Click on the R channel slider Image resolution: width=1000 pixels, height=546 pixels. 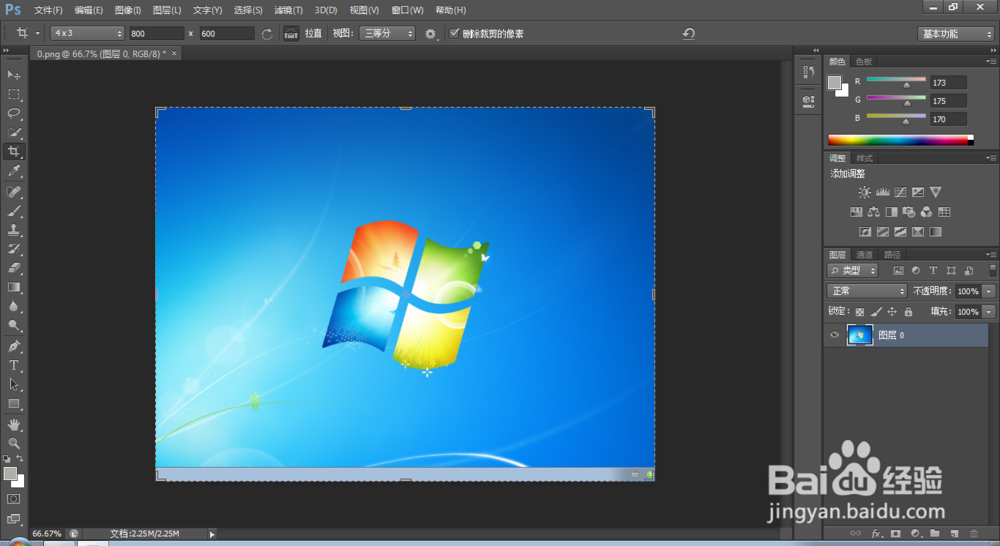[x=896, y=81]
